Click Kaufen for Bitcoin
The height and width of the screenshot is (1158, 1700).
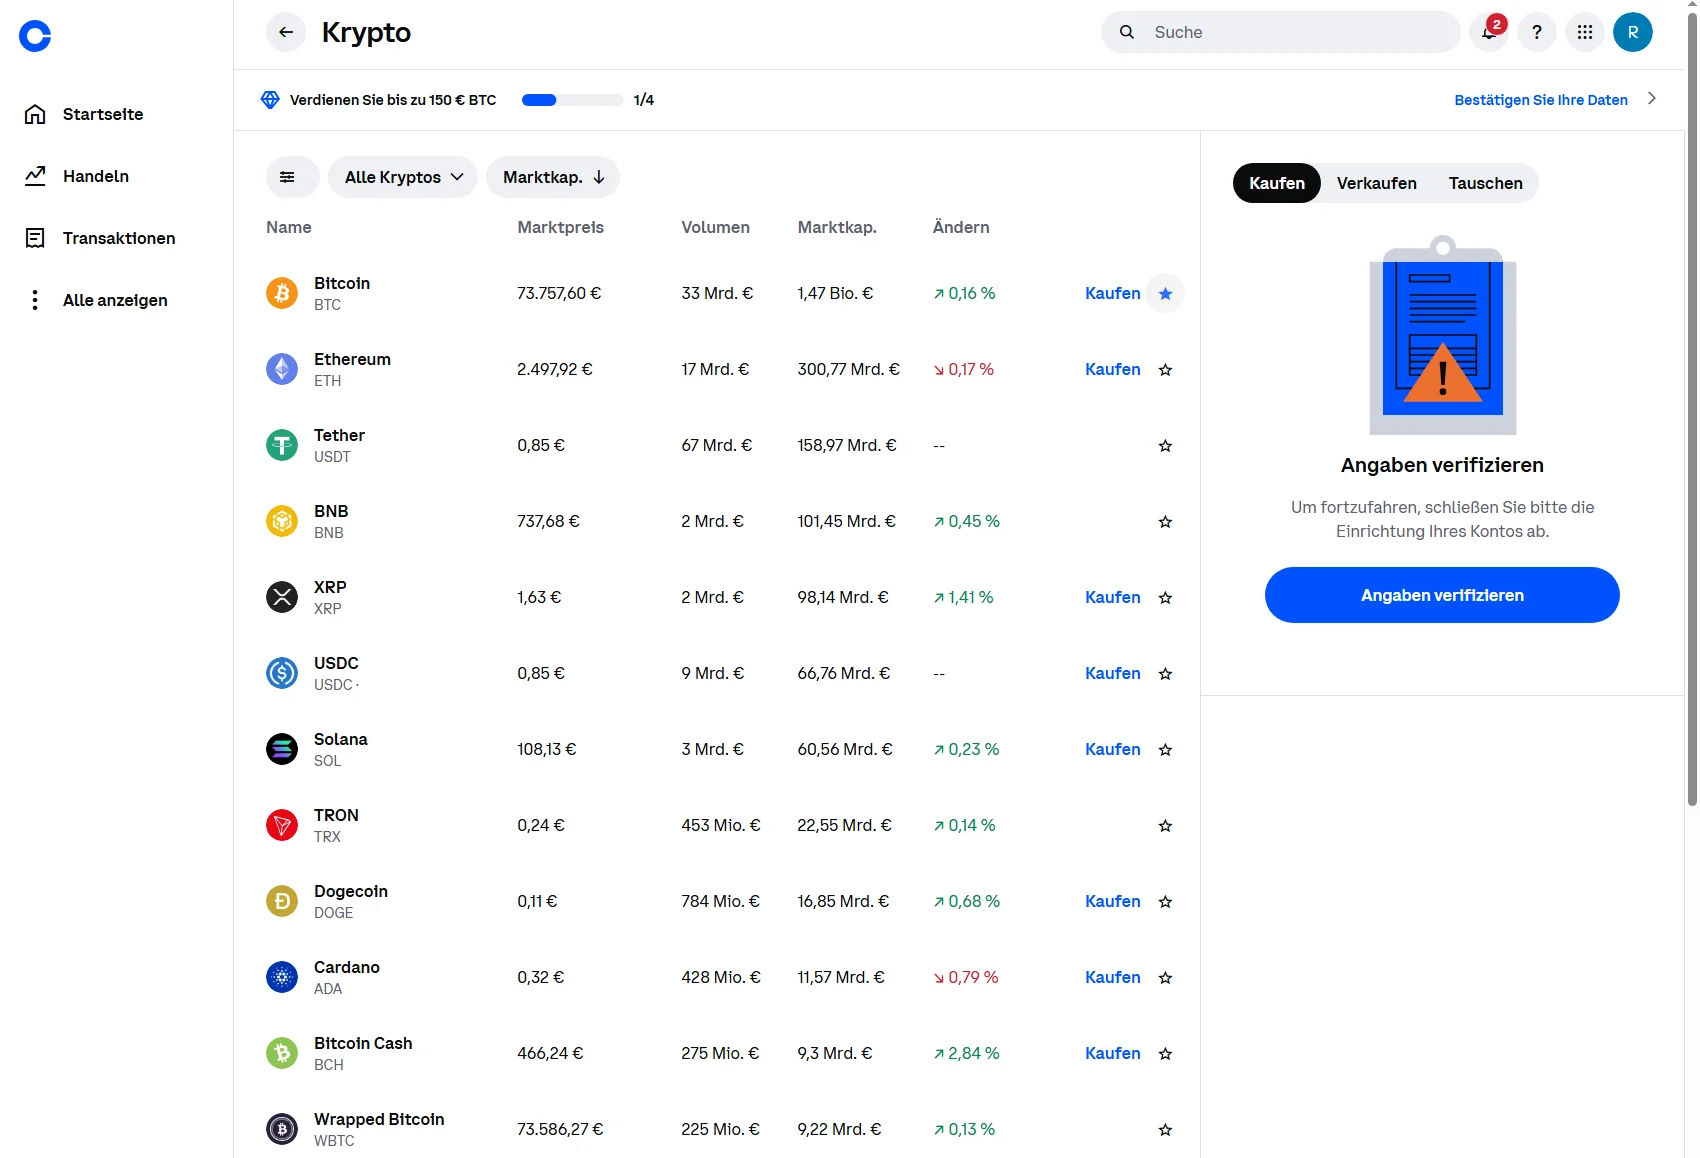[x=1113, y=293]
